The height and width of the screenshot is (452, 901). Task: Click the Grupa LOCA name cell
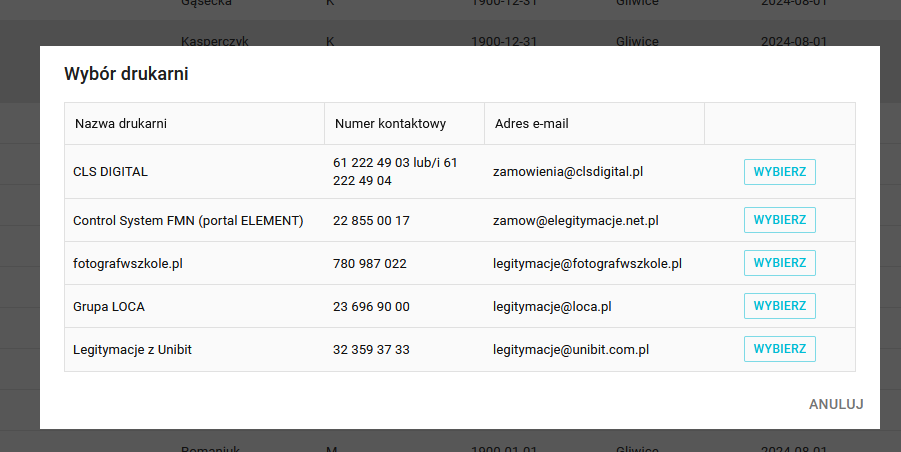point(109,307)
